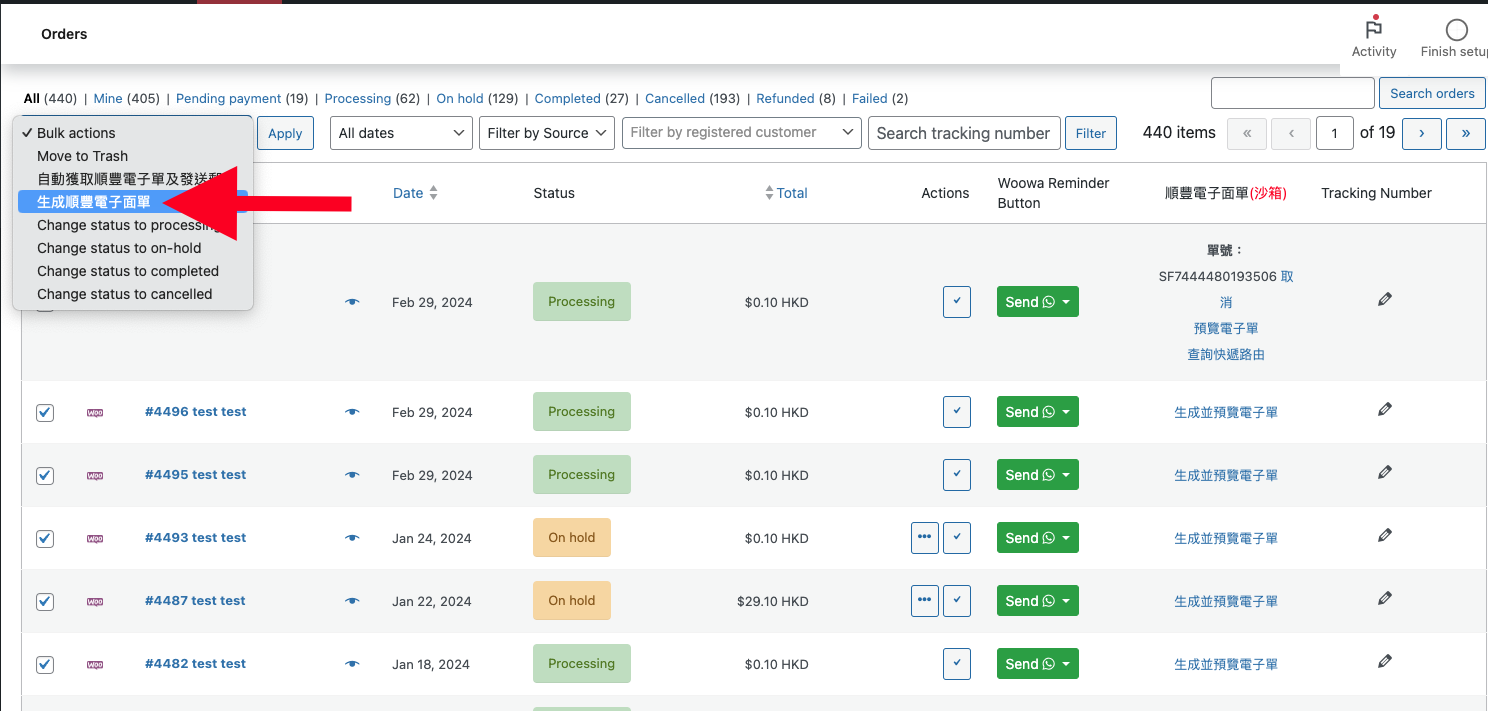Click the Search orders button

pyautogui.click(x=1432, y=93)
